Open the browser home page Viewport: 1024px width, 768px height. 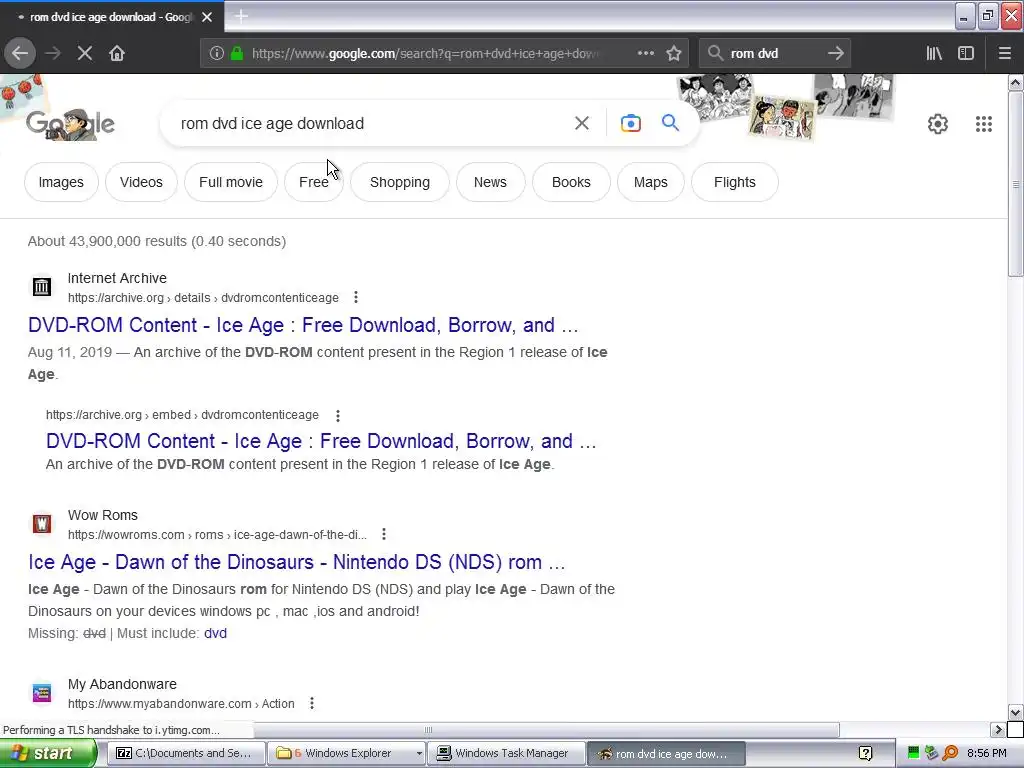(117, 54)
